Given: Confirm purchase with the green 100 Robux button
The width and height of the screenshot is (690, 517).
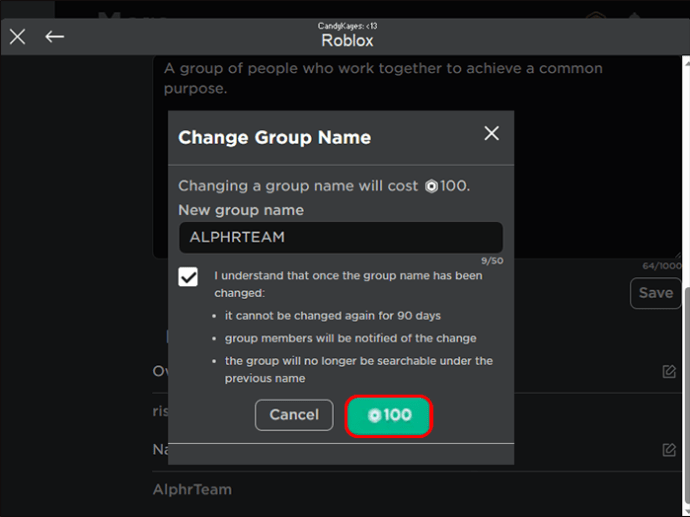Looking at the screenshot, I should pos(389,416).
